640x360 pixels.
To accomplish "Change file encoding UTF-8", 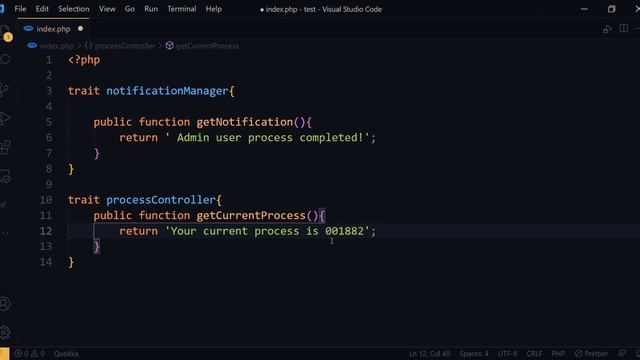I will coord(507,353).
